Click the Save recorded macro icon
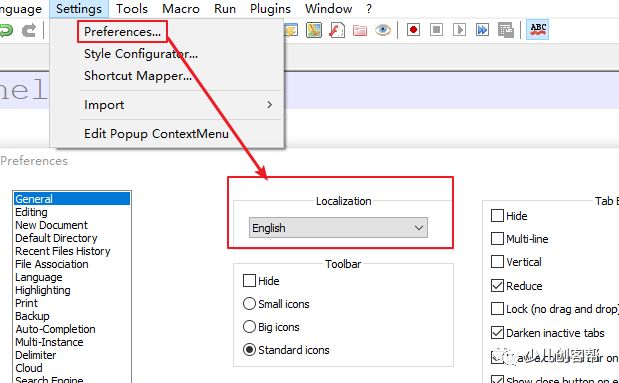The width and height of the screenshot is (619, 383). (x=505, y=30)
